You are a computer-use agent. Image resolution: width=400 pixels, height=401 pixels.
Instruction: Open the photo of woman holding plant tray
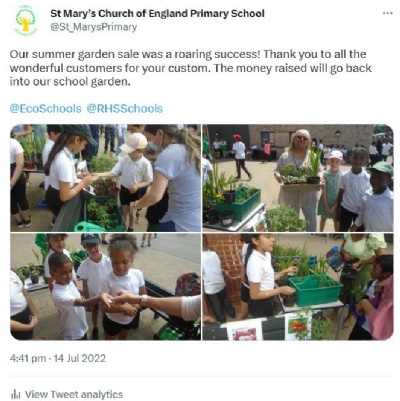pyautogui.click(x=298, y=178)
